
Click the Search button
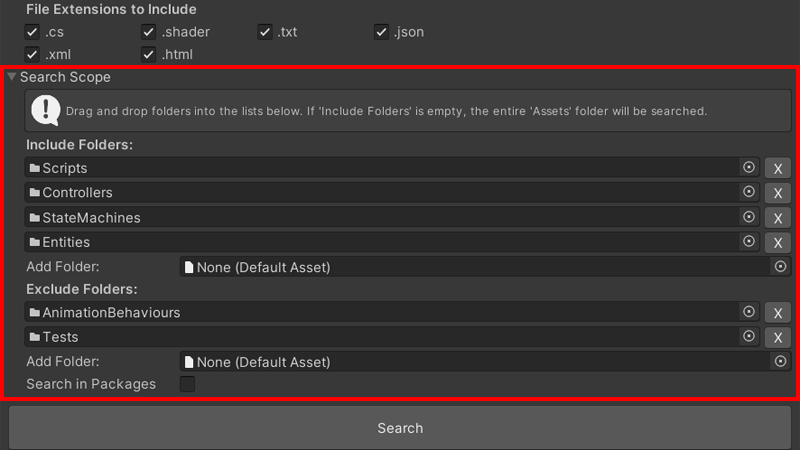400,428
